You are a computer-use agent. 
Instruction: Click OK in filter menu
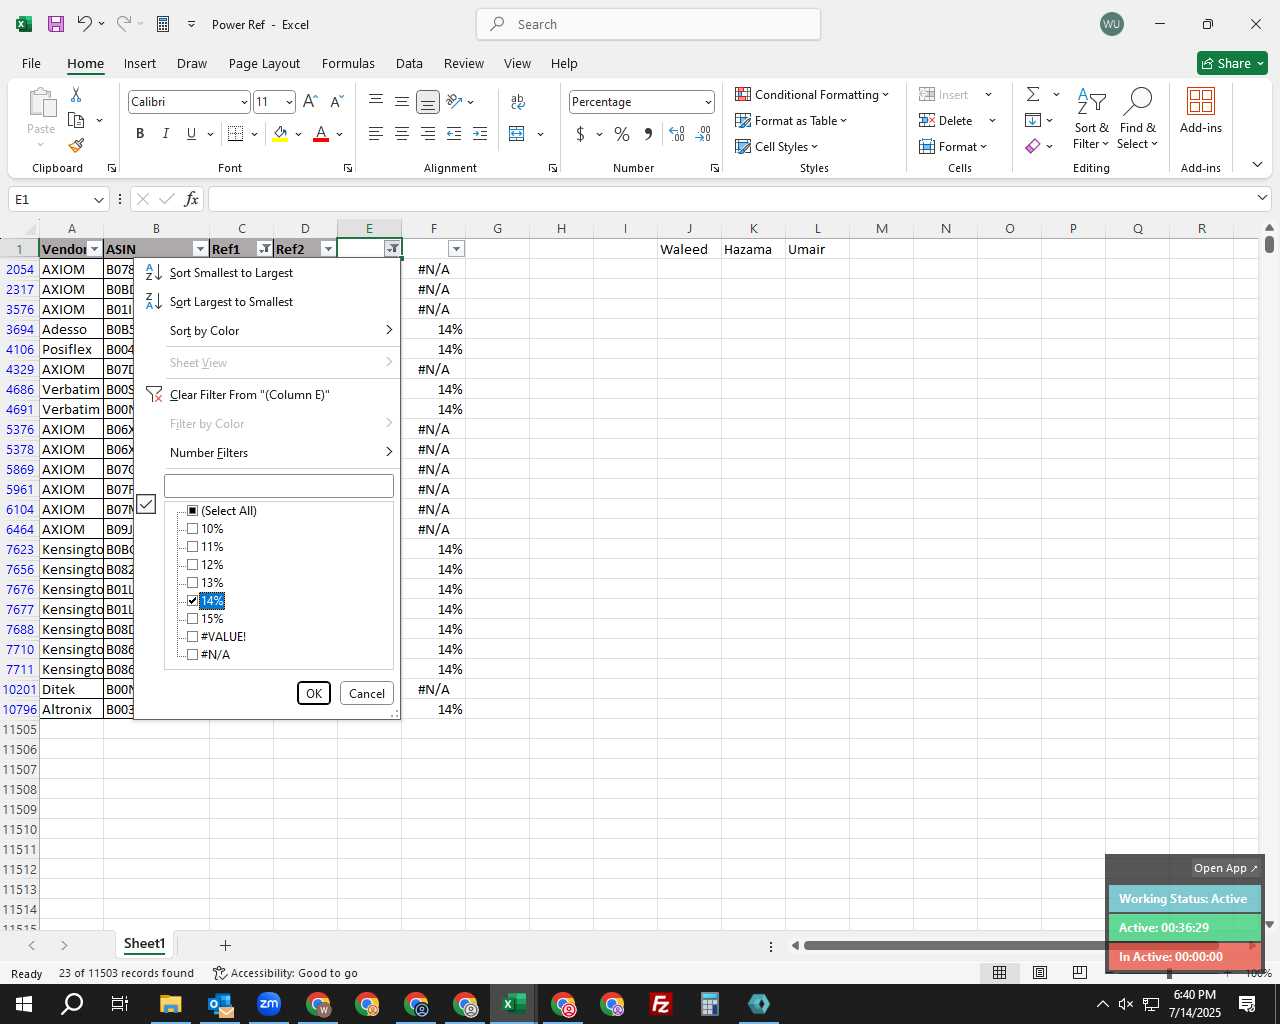[x=314, y=693]
